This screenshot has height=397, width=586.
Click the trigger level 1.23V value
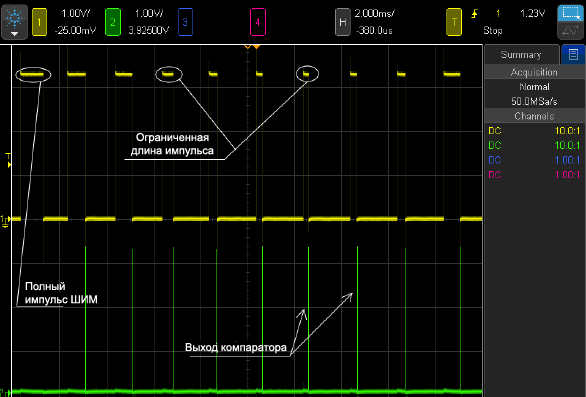tap(533, 14)
